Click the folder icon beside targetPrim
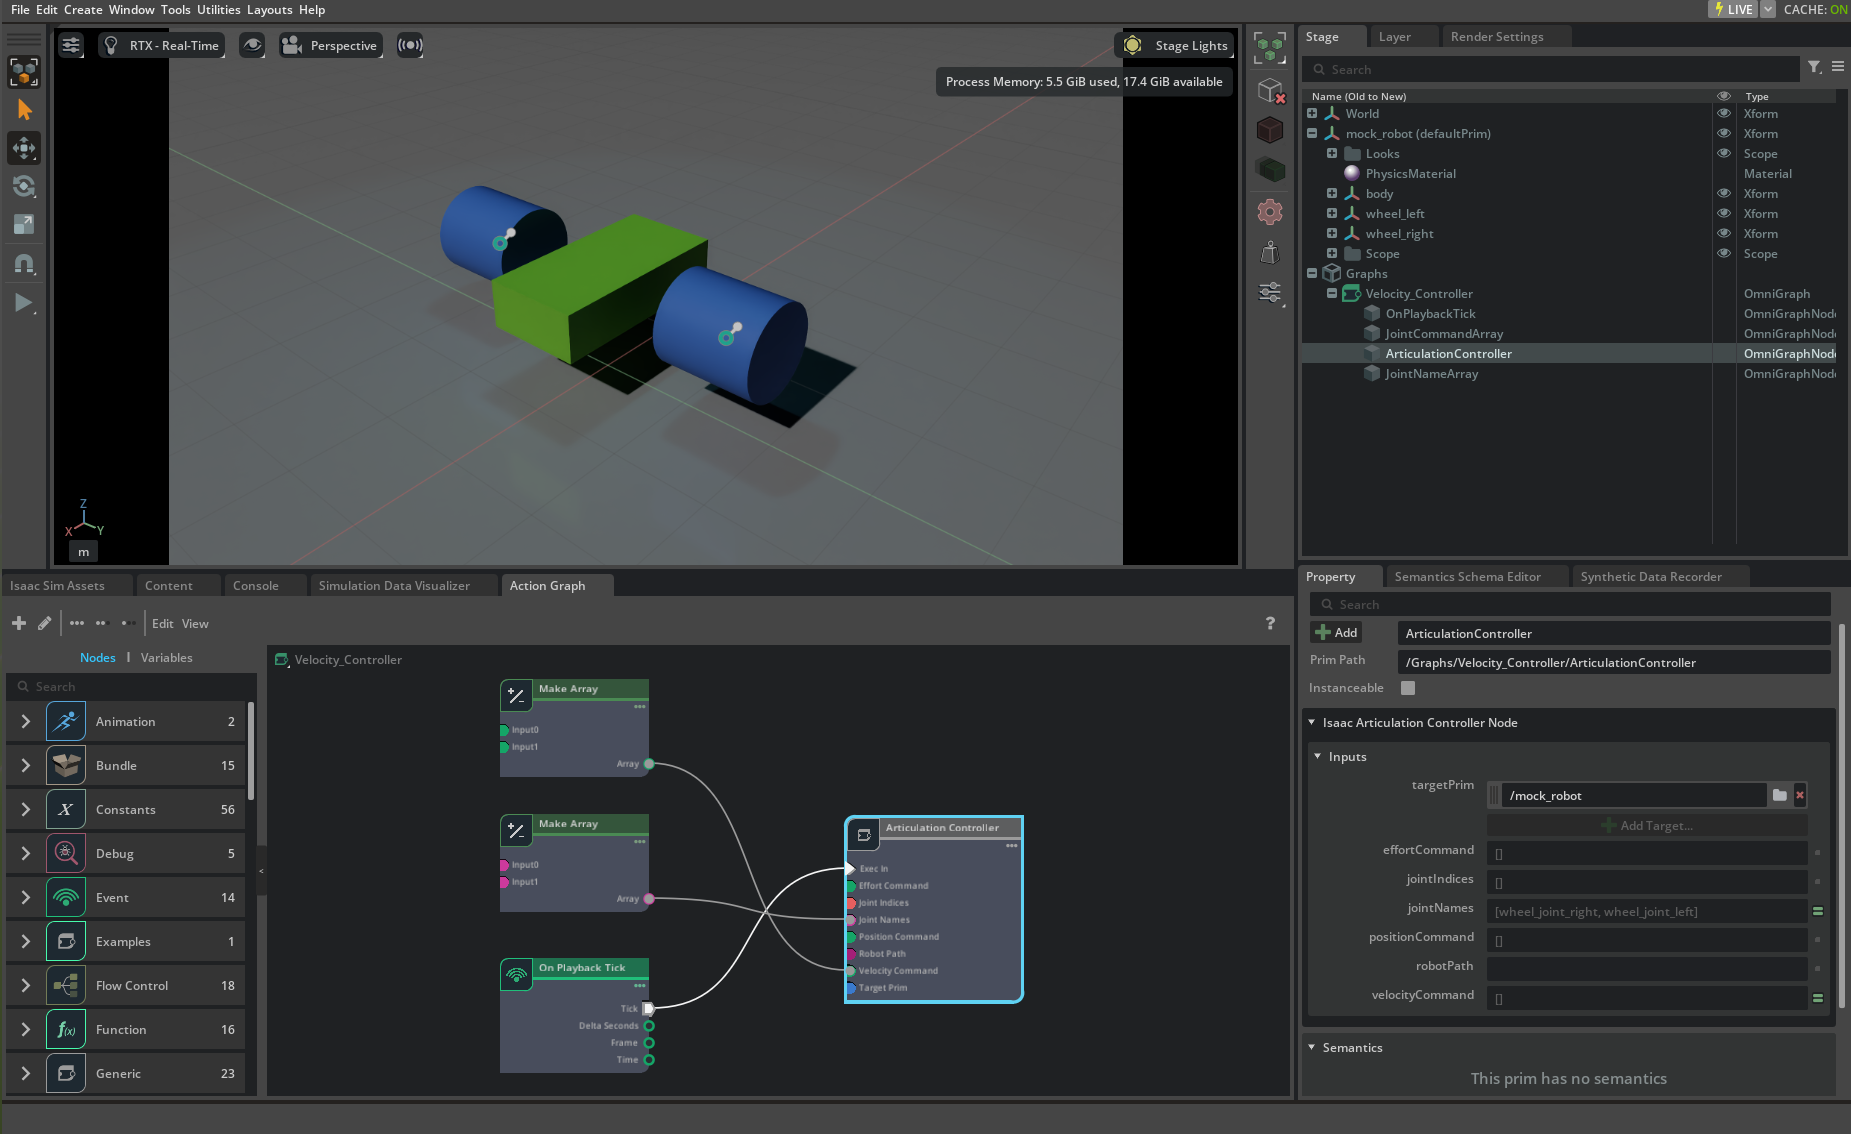This screenshot has height=1134, width=1851. coord(1780,795)
